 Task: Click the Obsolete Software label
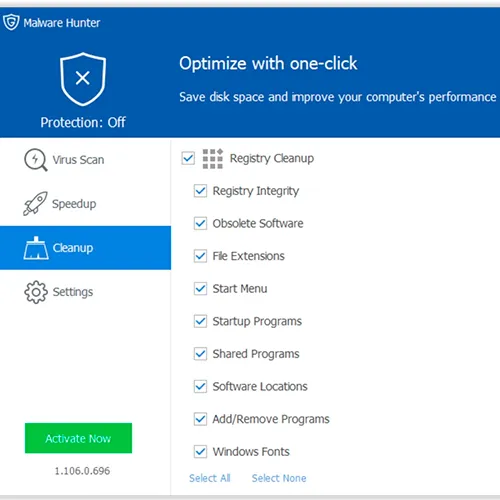[x=258, y=223]
